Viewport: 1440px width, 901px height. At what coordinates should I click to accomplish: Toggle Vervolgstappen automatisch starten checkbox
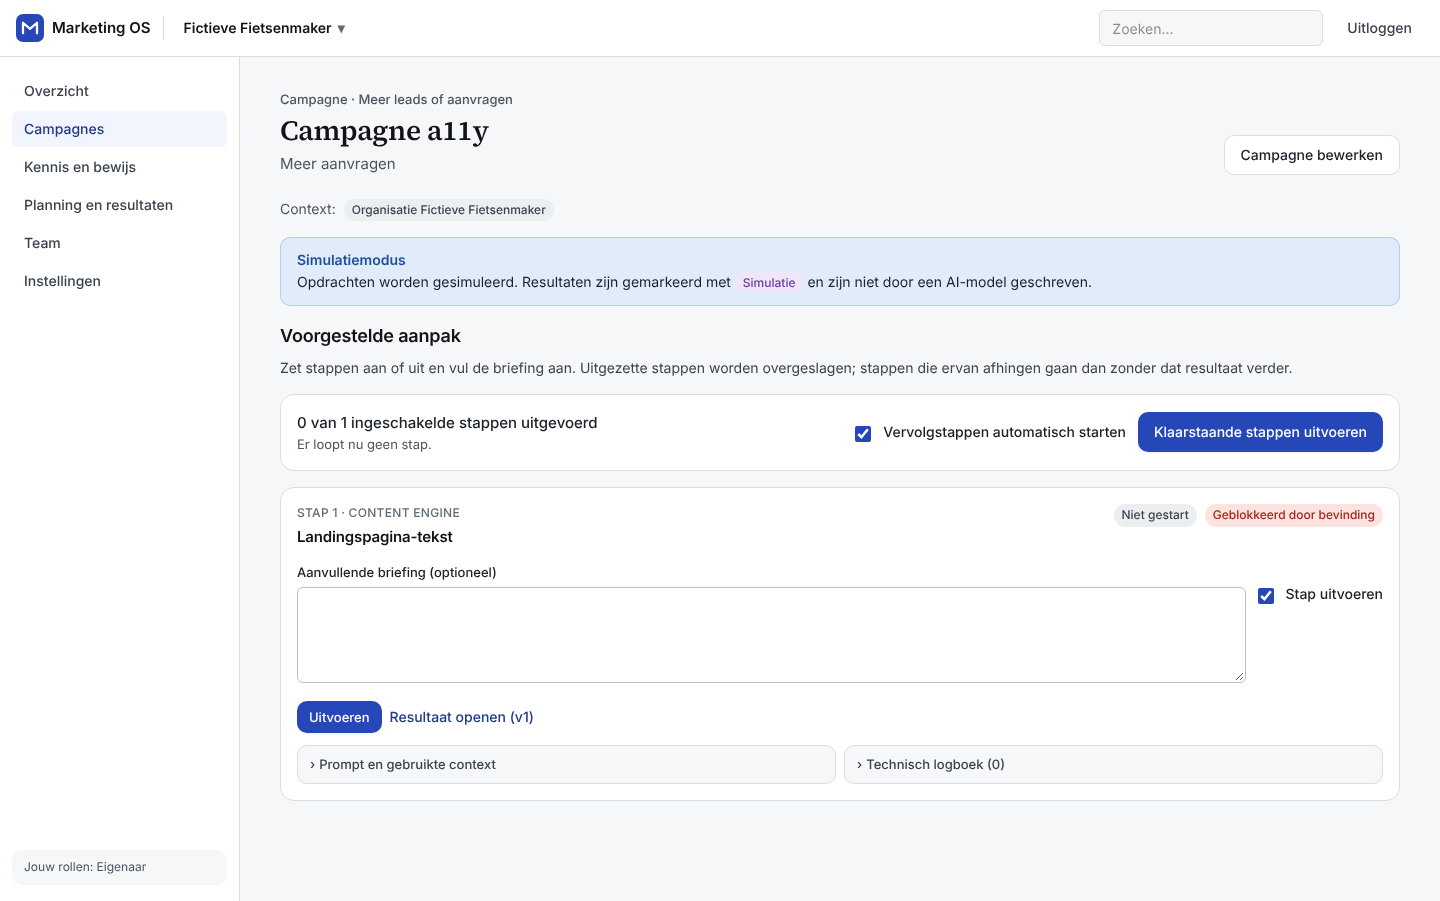[x=863, y=433]
